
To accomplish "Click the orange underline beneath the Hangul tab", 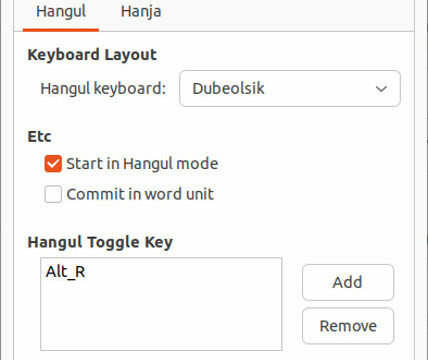I will point(61,30).
